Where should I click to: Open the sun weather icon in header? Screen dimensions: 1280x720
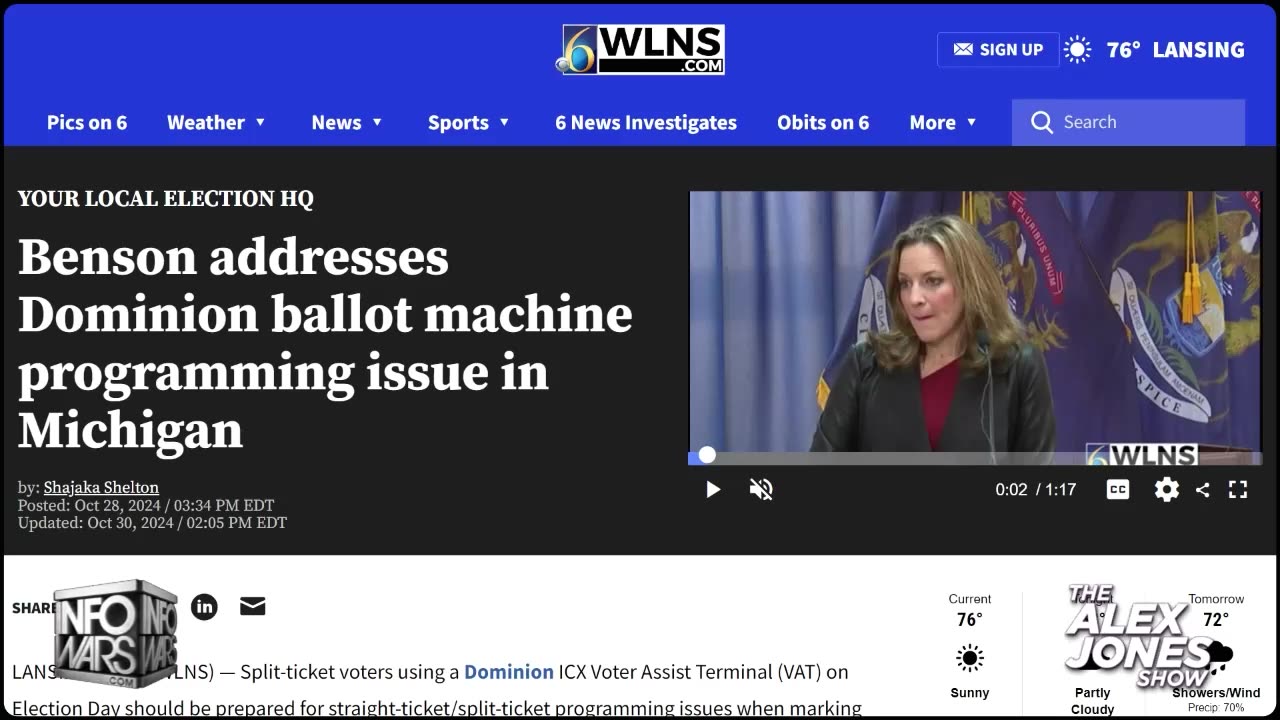pyautogui.click(x=1077, y=49)
